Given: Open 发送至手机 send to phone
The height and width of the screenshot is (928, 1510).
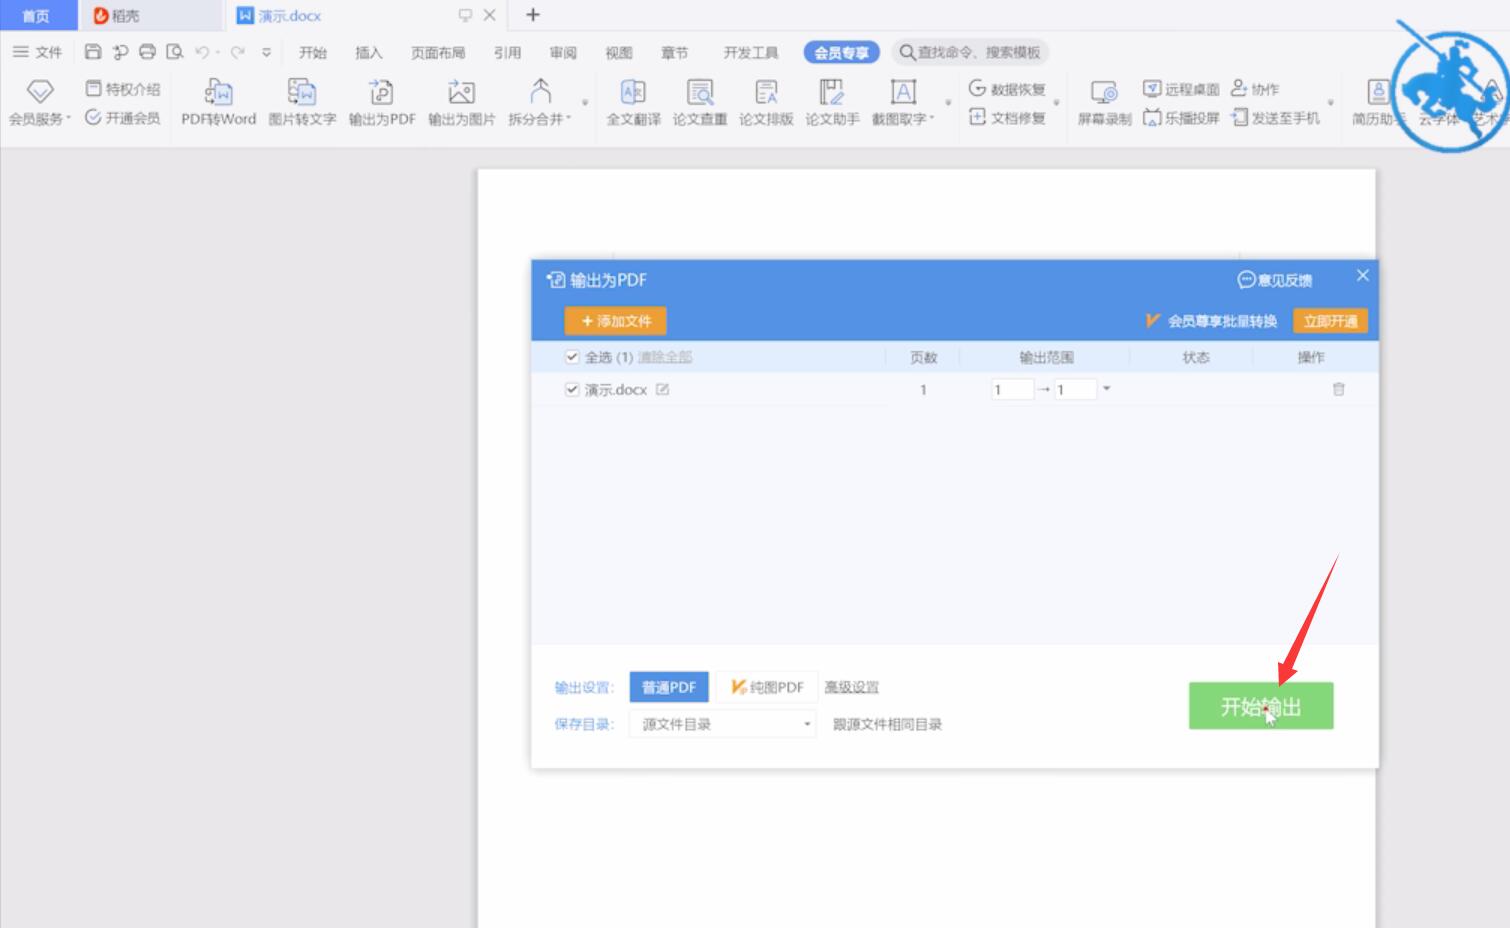Looking at the screenshot, I should (x=1275, y=117).
